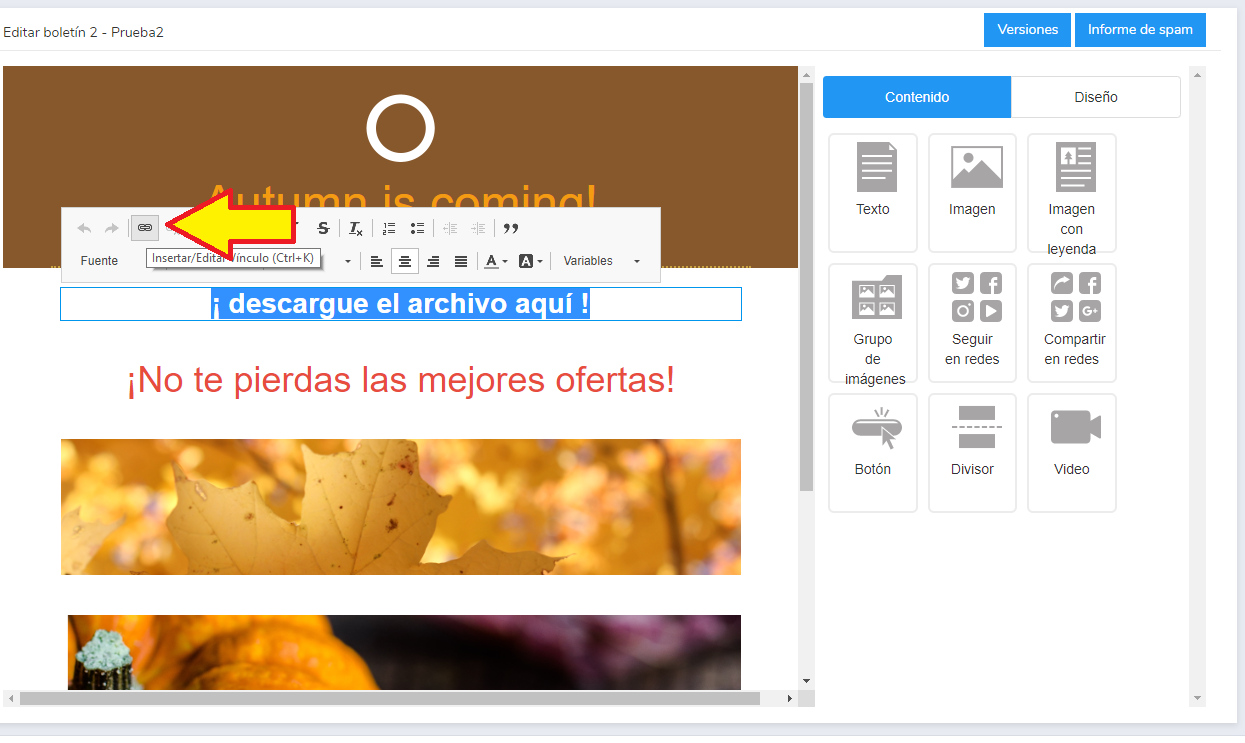
Task: Insert a bulleted list
Action: [417, 228]
